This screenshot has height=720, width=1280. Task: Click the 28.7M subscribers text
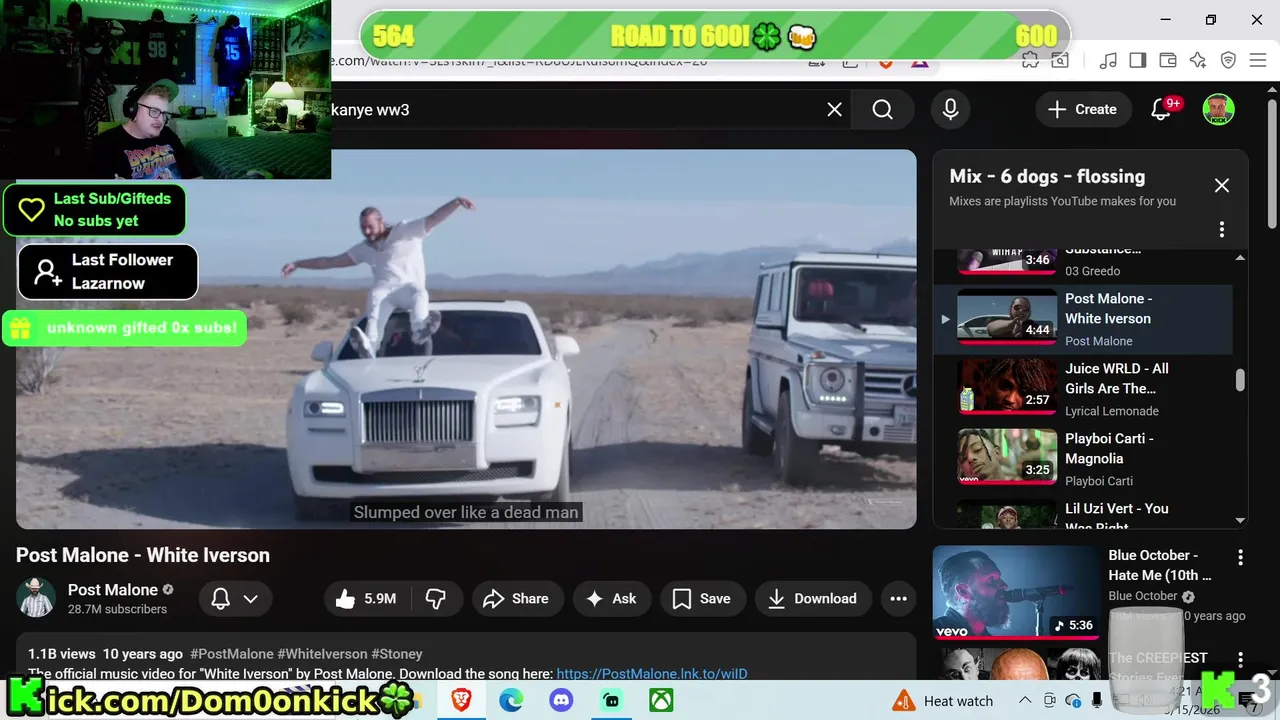[117, 609]
